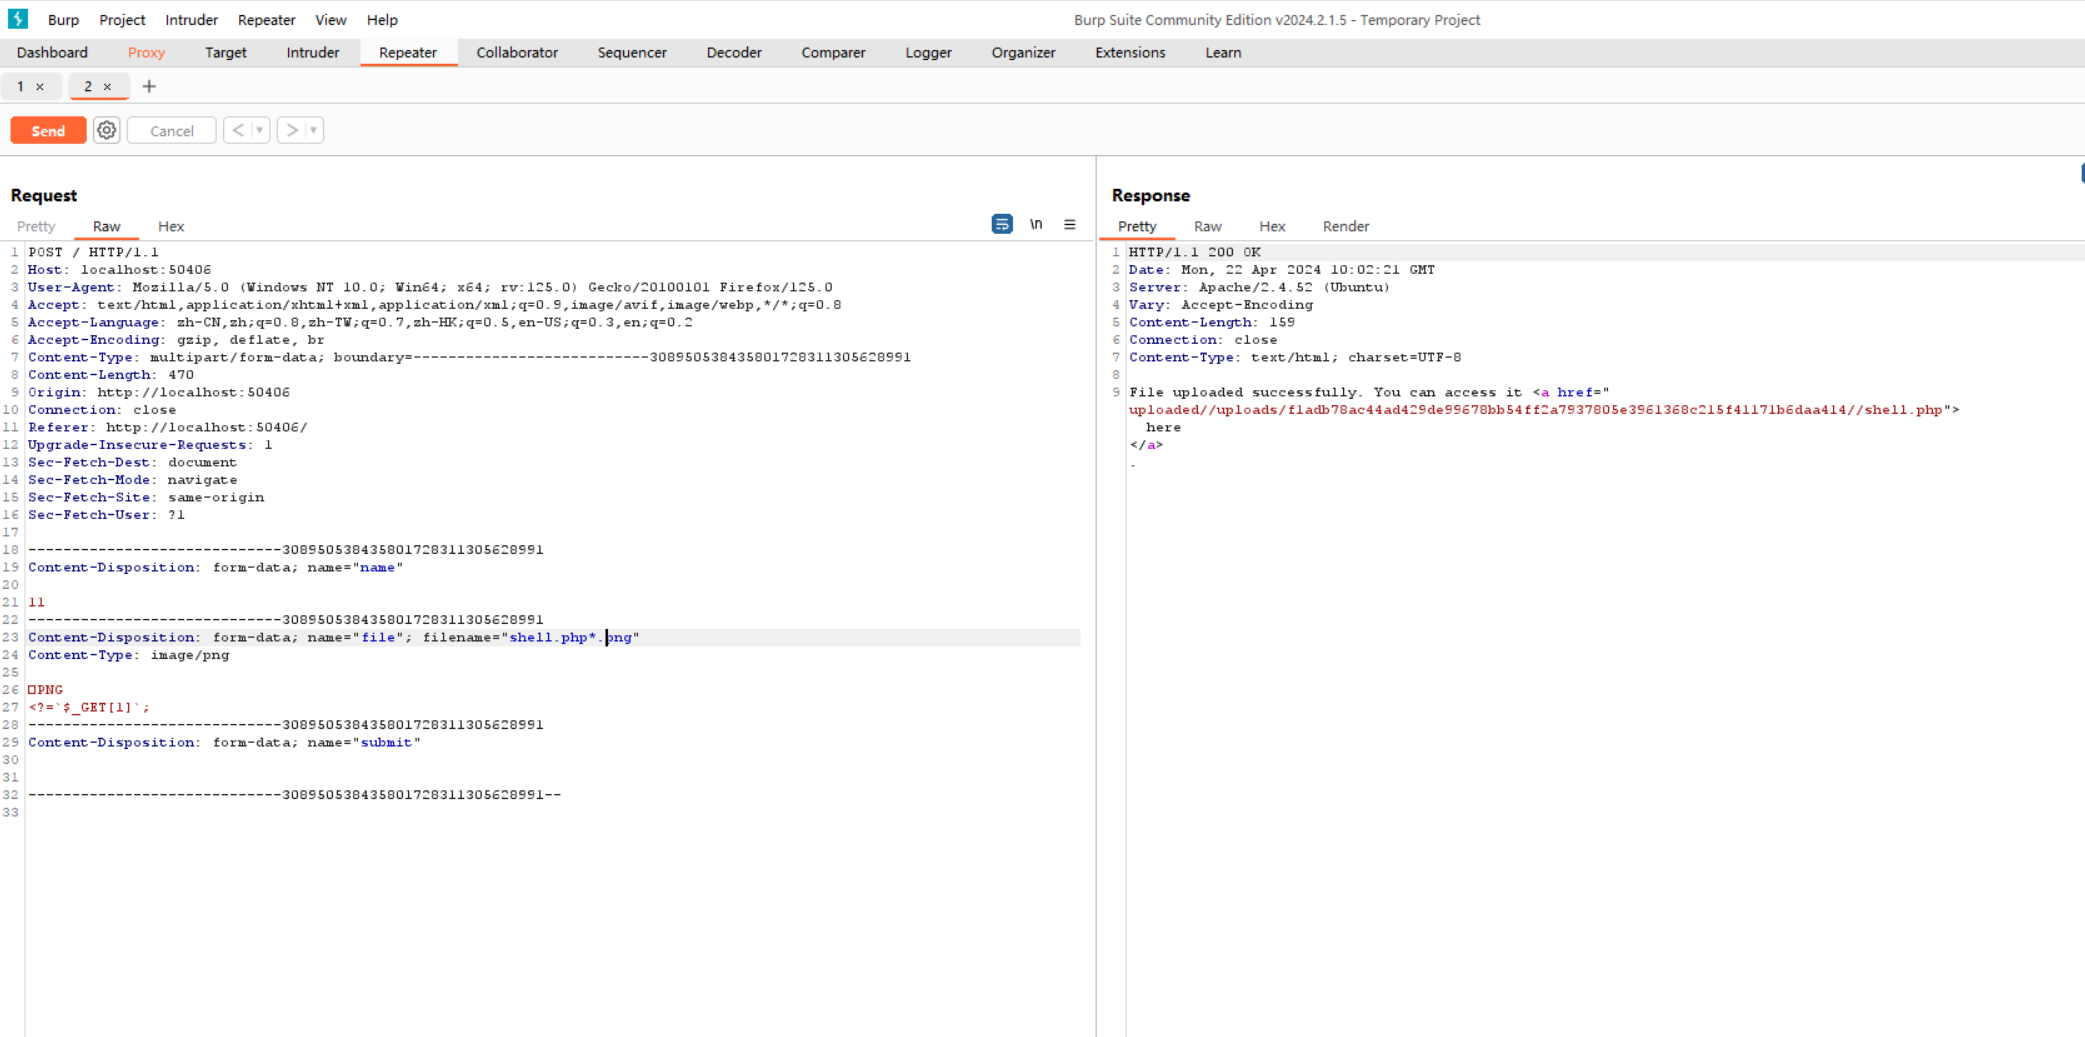Image resolution: width=2085 pixels, height=1037 pixels.
Task: Close Repeater tab 2
Action: pos(107,87)
